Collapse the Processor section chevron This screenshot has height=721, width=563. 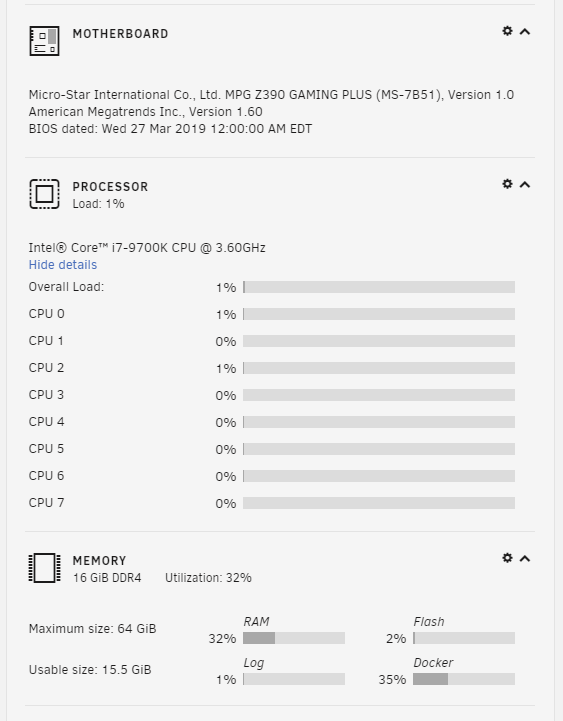525,184
